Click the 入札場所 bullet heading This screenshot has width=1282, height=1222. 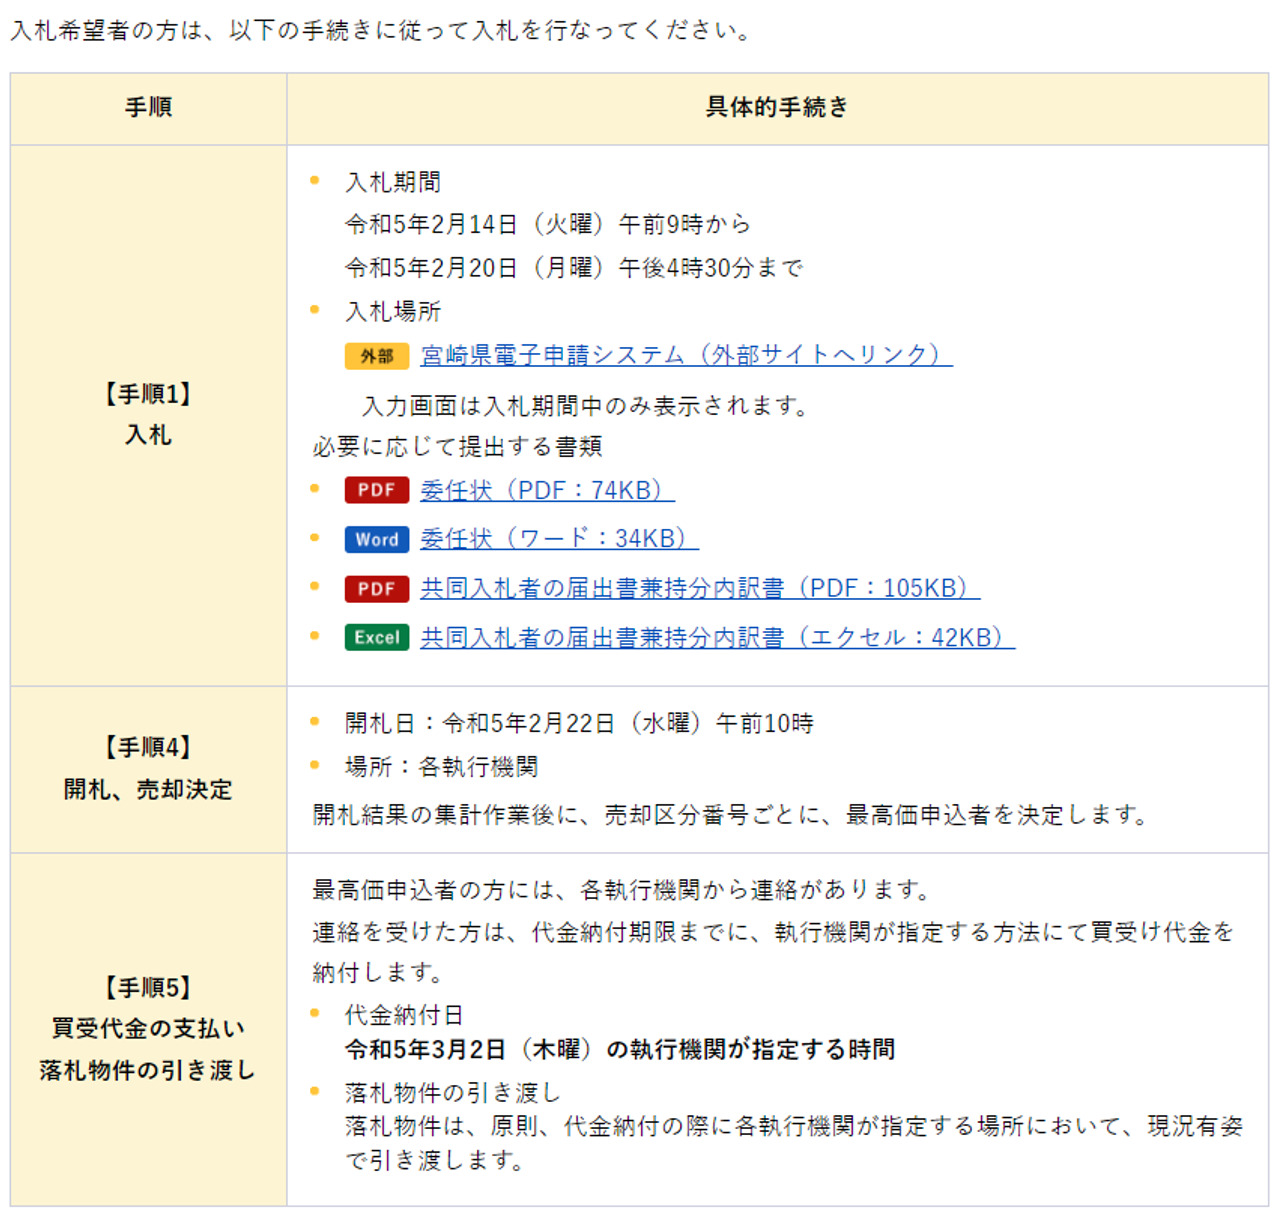tap(392, 312)
